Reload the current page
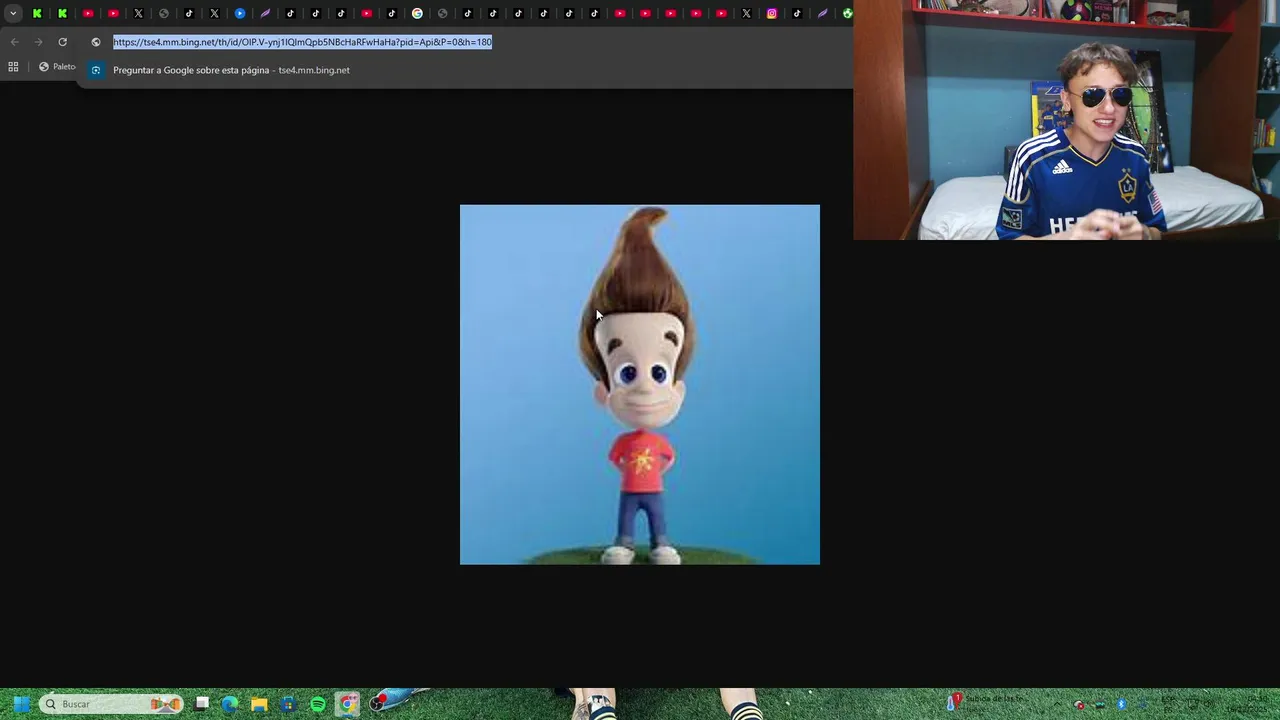This screenshot has height=720, width=1280. pyautogui.click(x=62, y=42)
